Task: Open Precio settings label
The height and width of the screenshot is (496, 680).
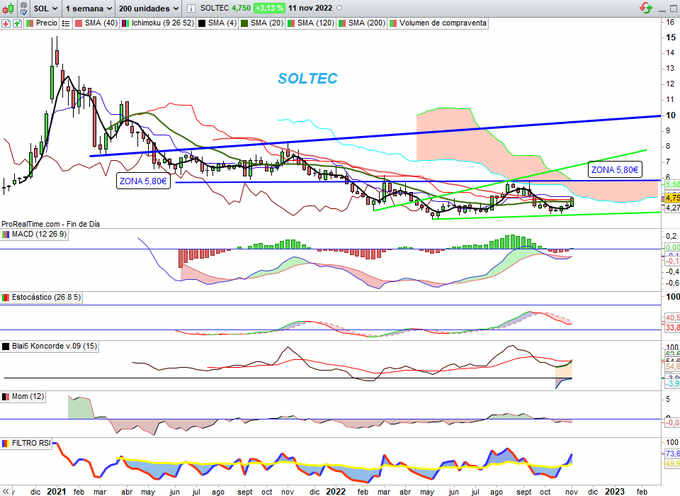Action: coord(46,23)
